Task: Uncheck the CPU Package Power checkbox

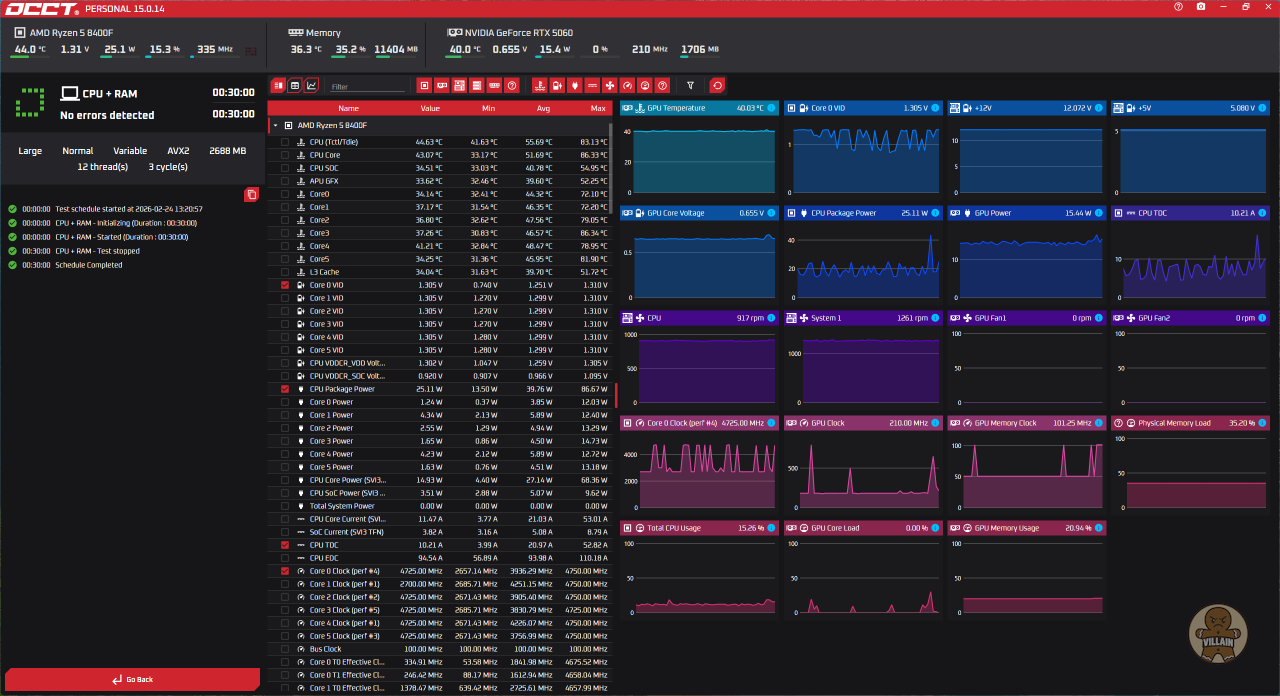Action: click(x=285, y=389)
